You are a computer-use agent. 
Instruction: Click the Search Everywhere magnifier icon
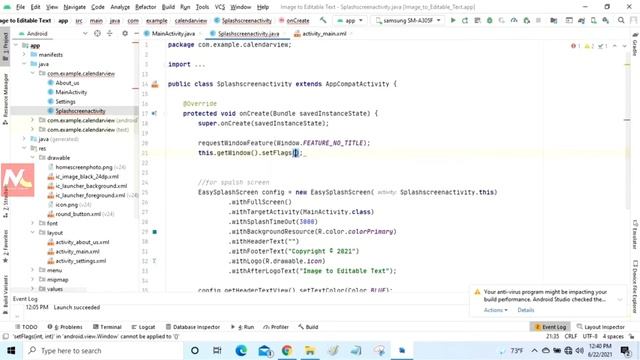coord(621,20)
